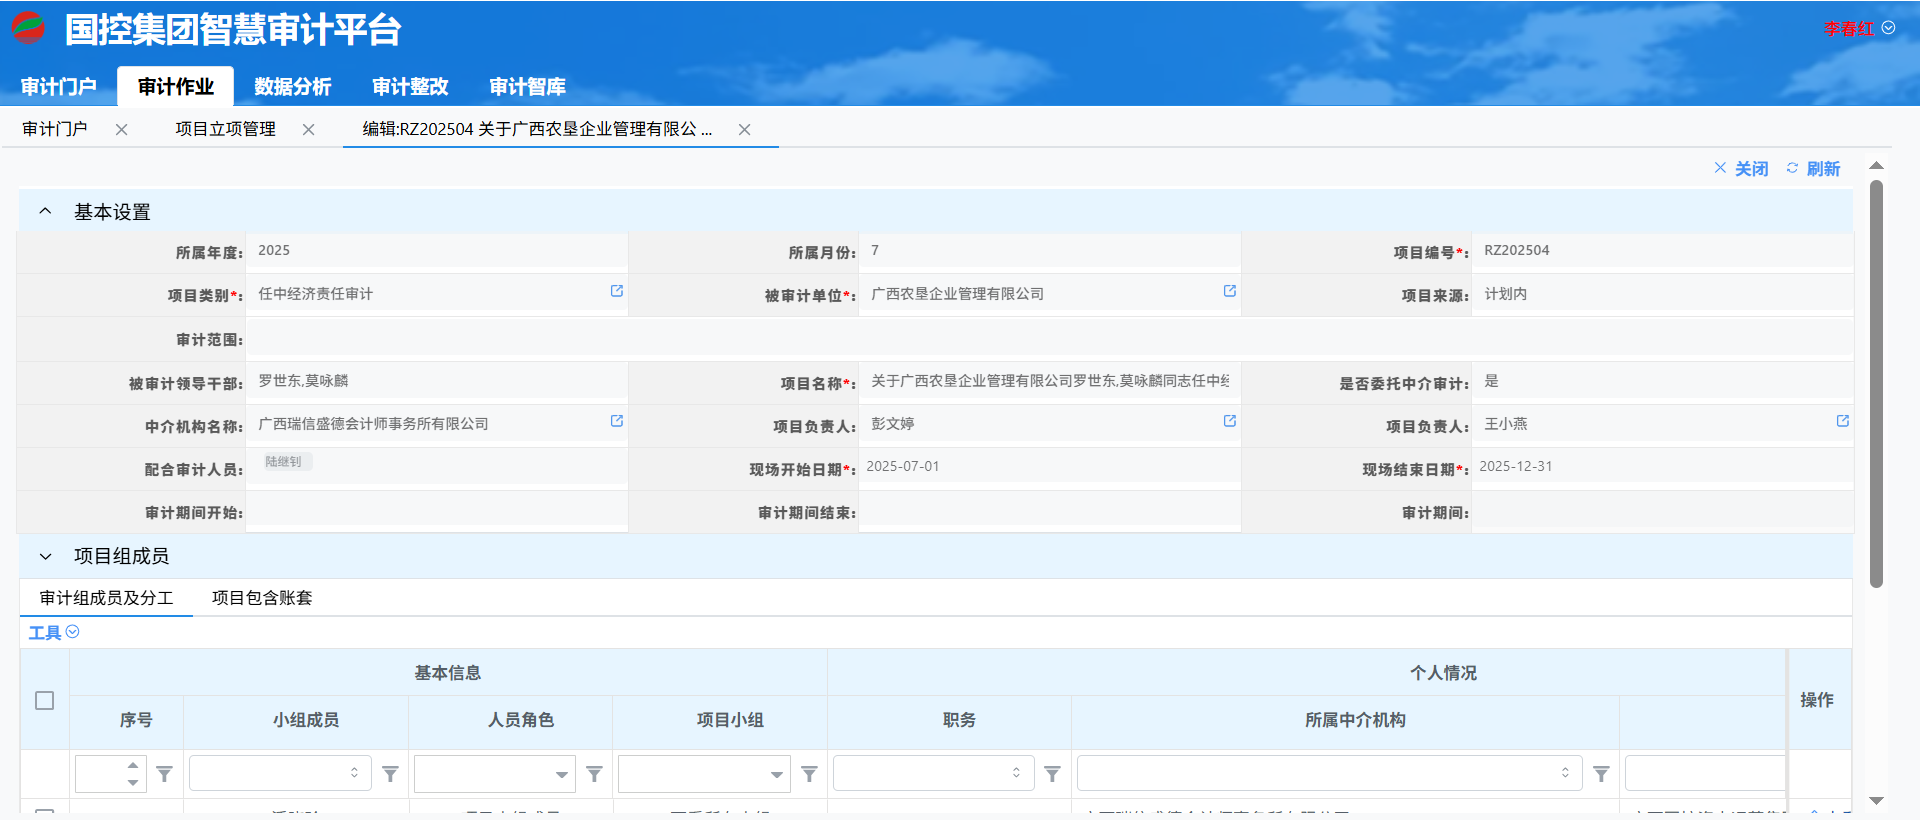Switch to 项目包含账套 tab
The width and height of the screenshot is (1920, 839).
[262, 598]
